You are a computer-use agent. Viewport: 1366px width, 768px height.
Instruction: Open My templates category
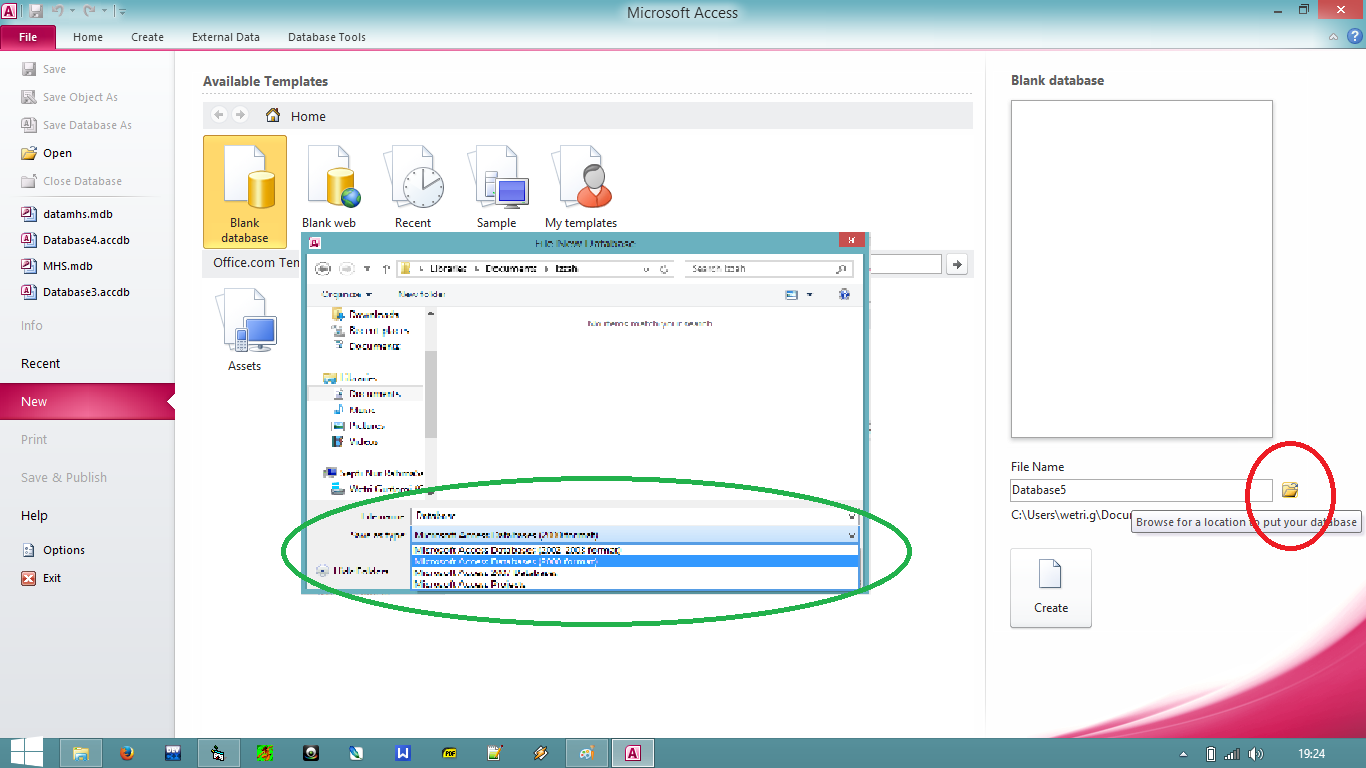(581, 189)
